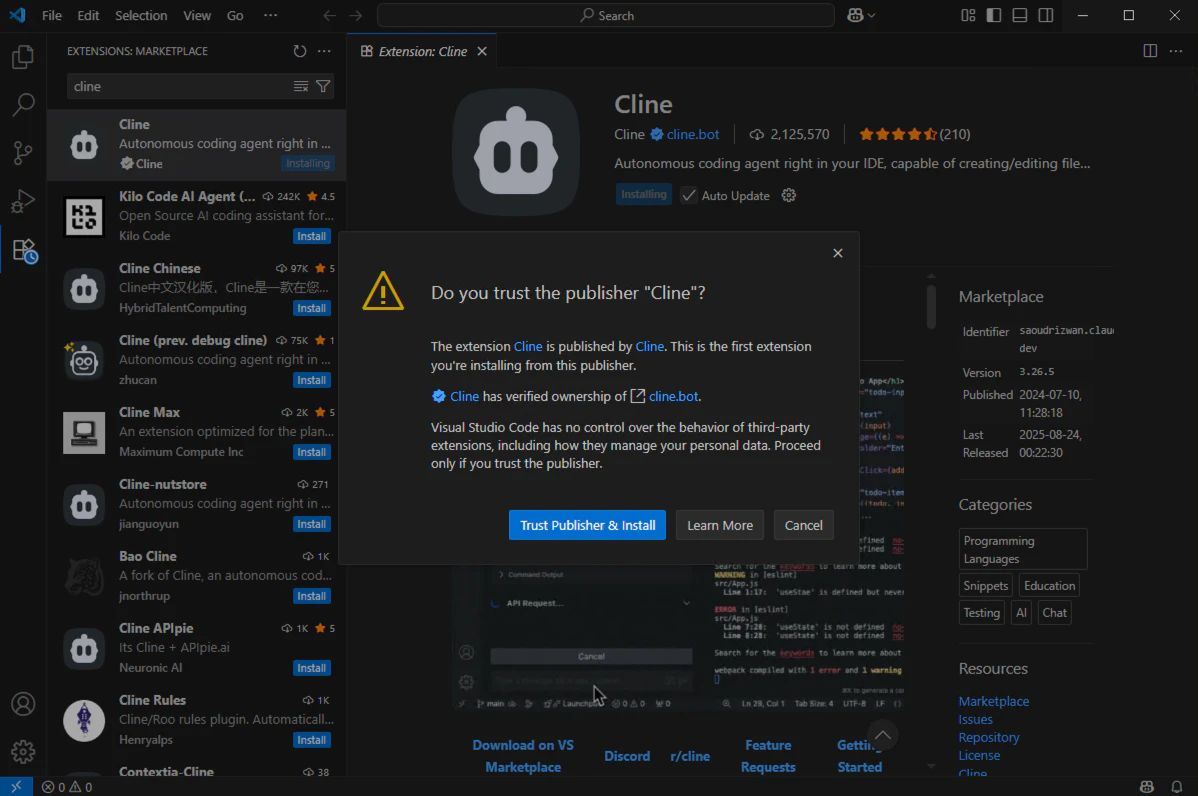Open cline.bot link in extension header
The width and height of the screenshot is (1198, 796).
(692, 134)
